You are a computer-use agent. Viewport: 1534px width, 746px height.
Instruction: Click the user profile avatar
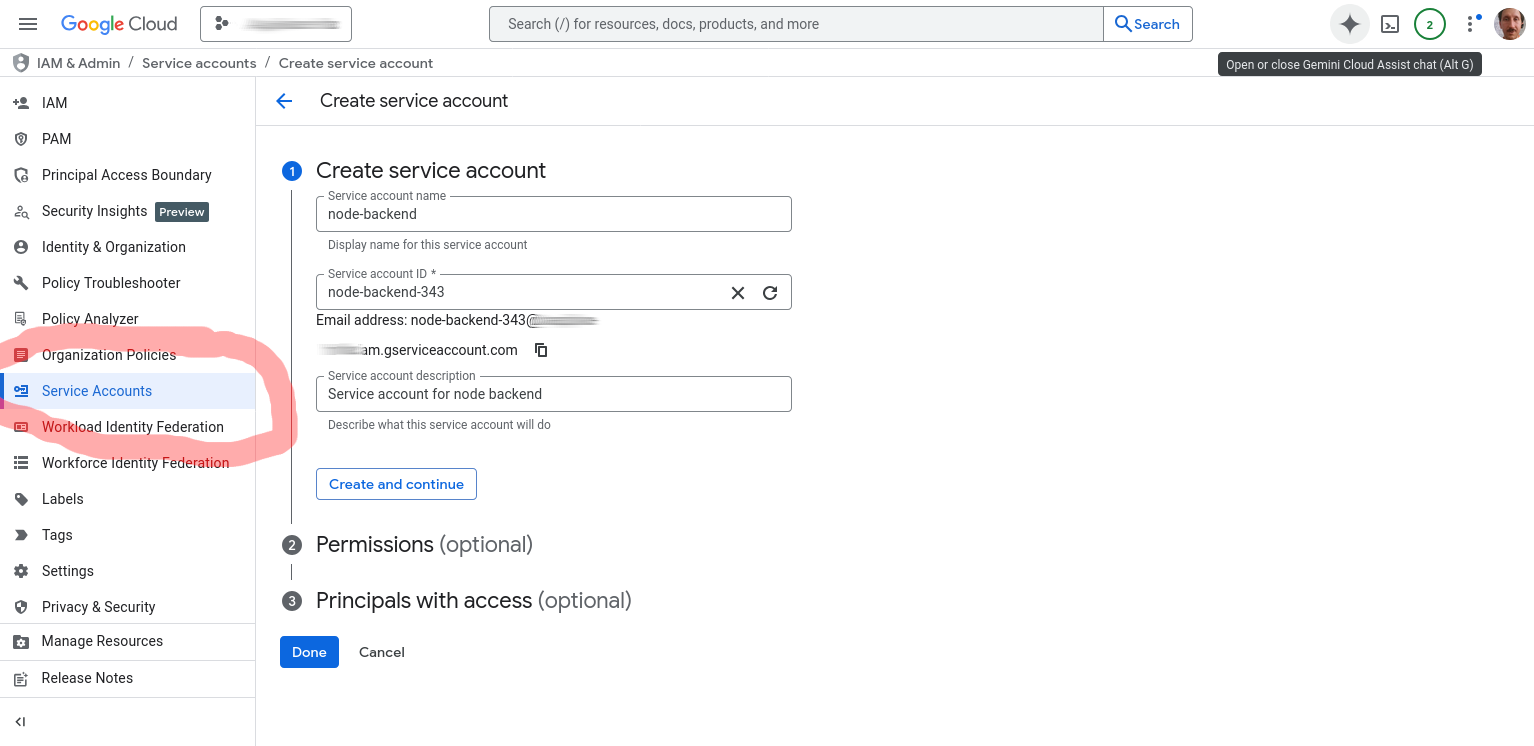tap(1509, 24)
